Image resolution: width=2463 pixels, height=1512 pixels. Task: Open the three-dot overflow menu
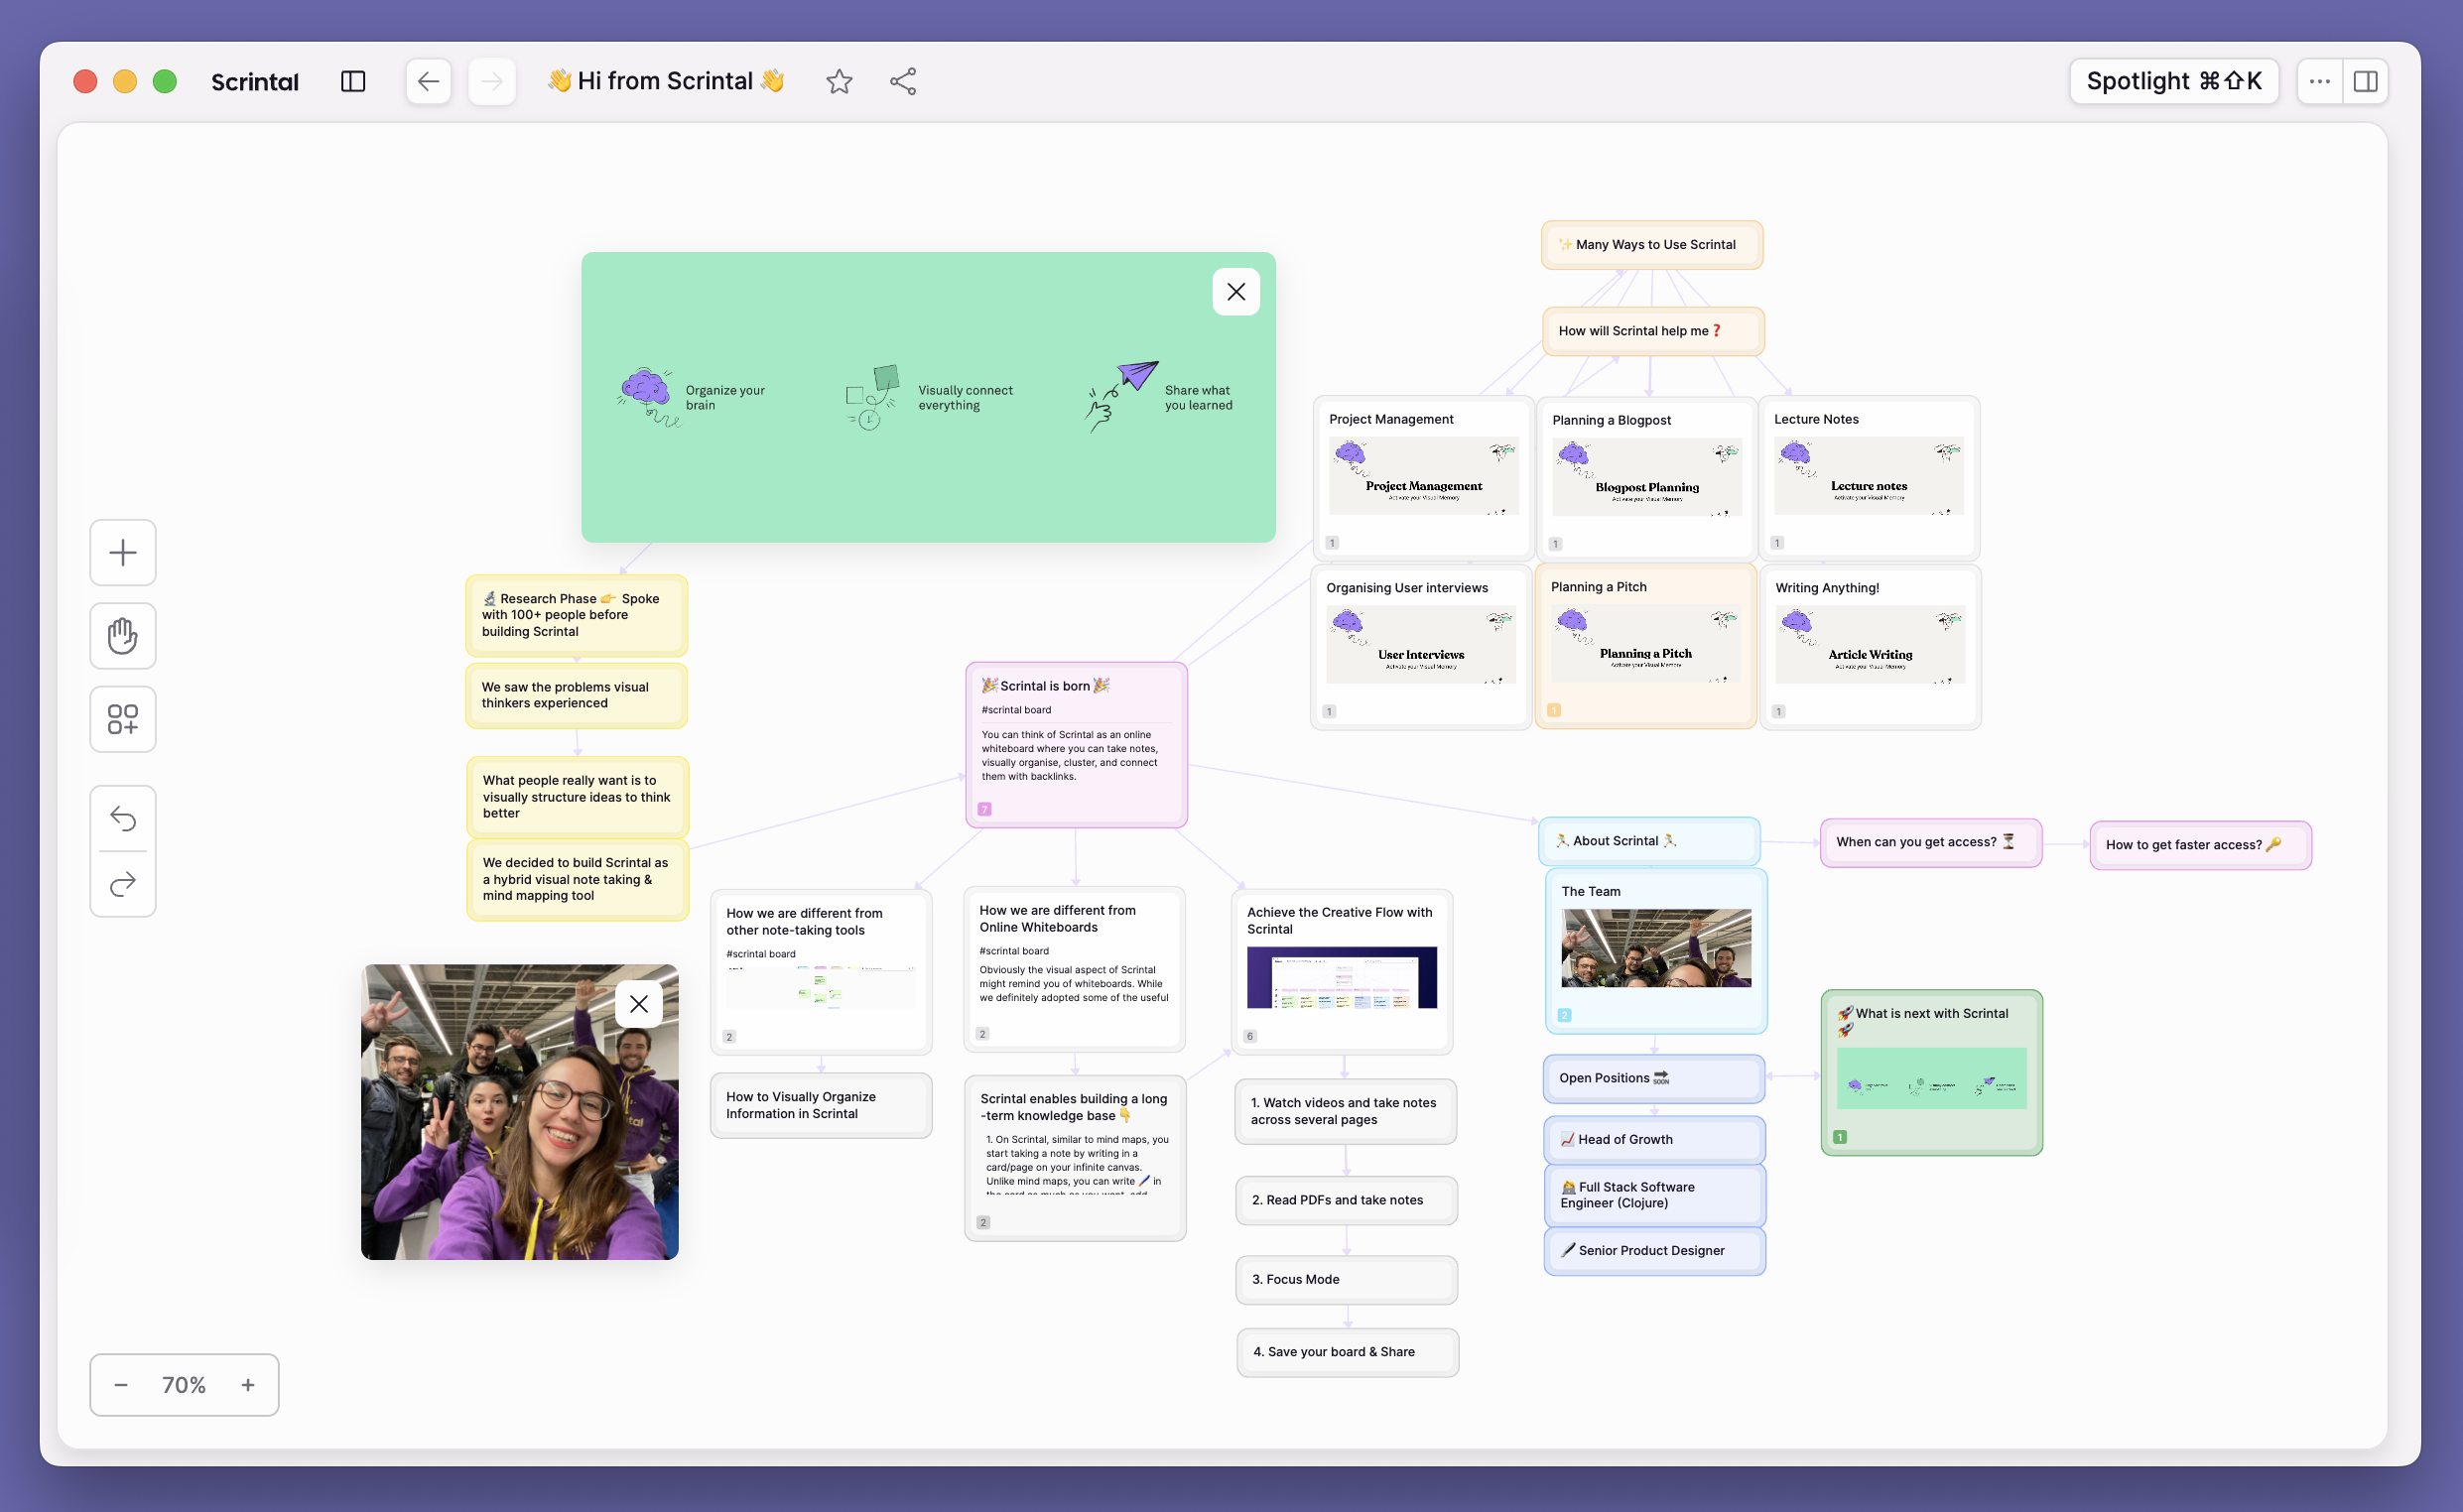[2321, 81]
